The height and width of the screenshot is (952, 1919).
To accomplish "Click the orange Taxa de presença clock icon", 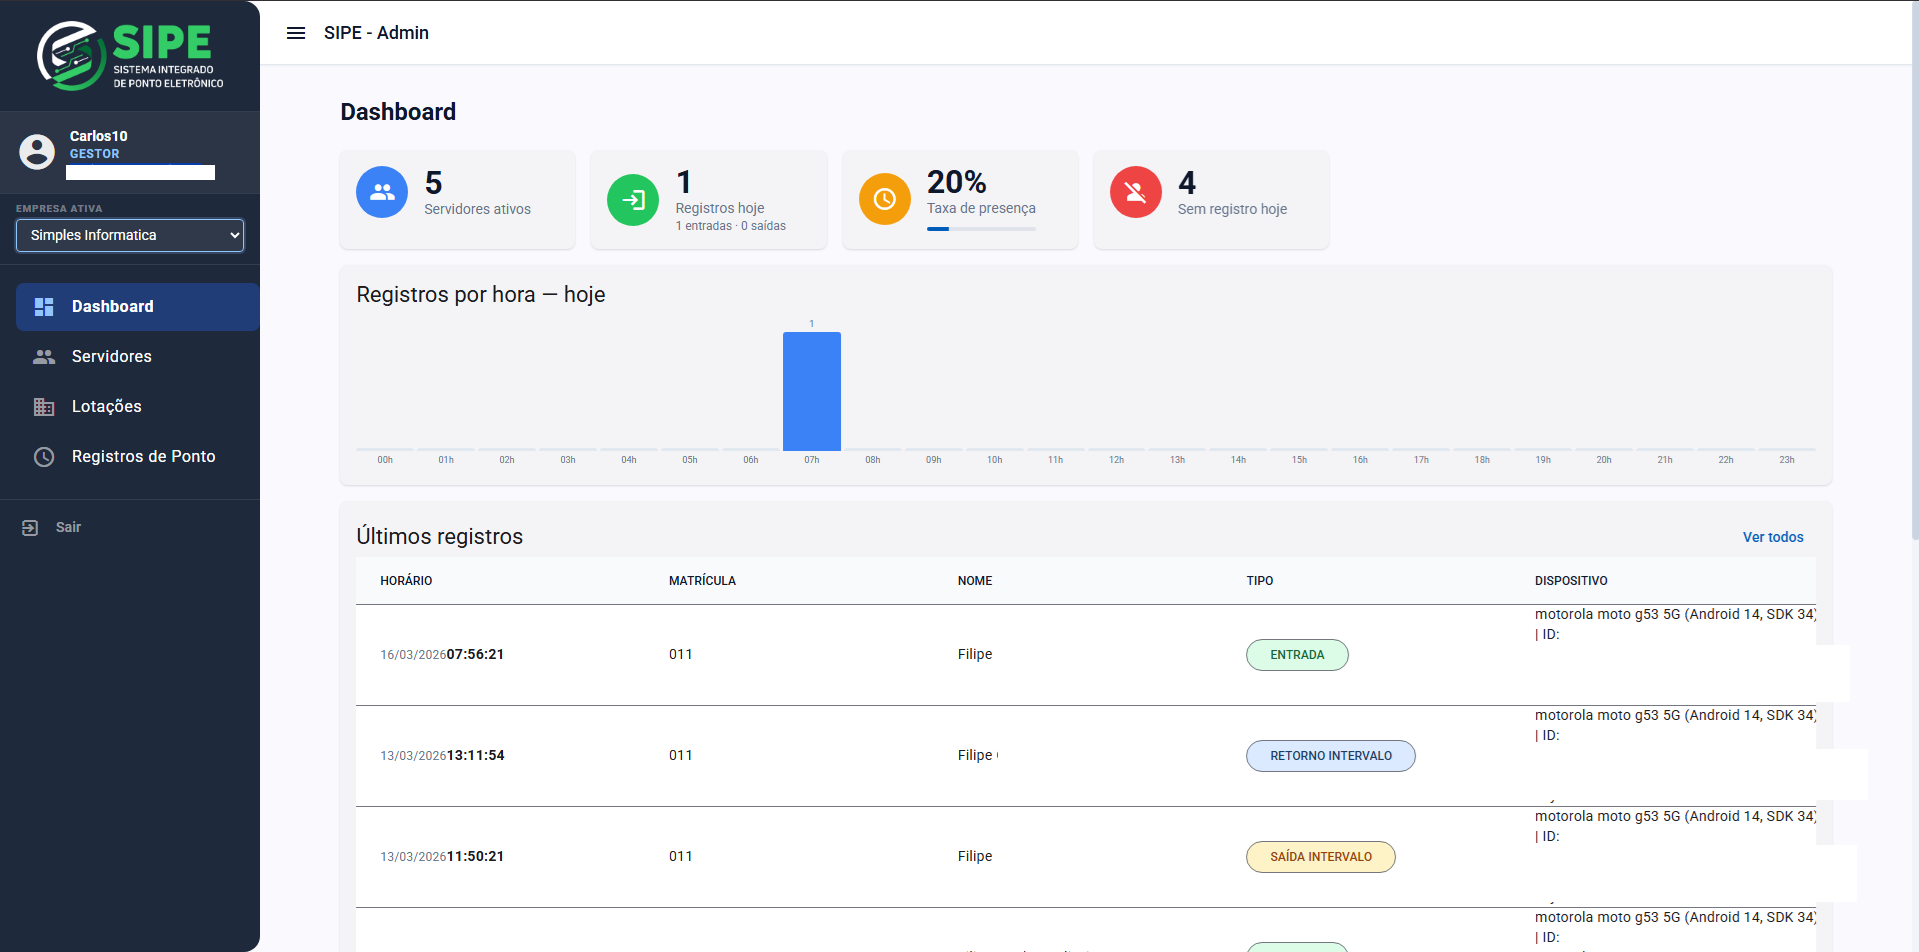I will pos(885,199).
